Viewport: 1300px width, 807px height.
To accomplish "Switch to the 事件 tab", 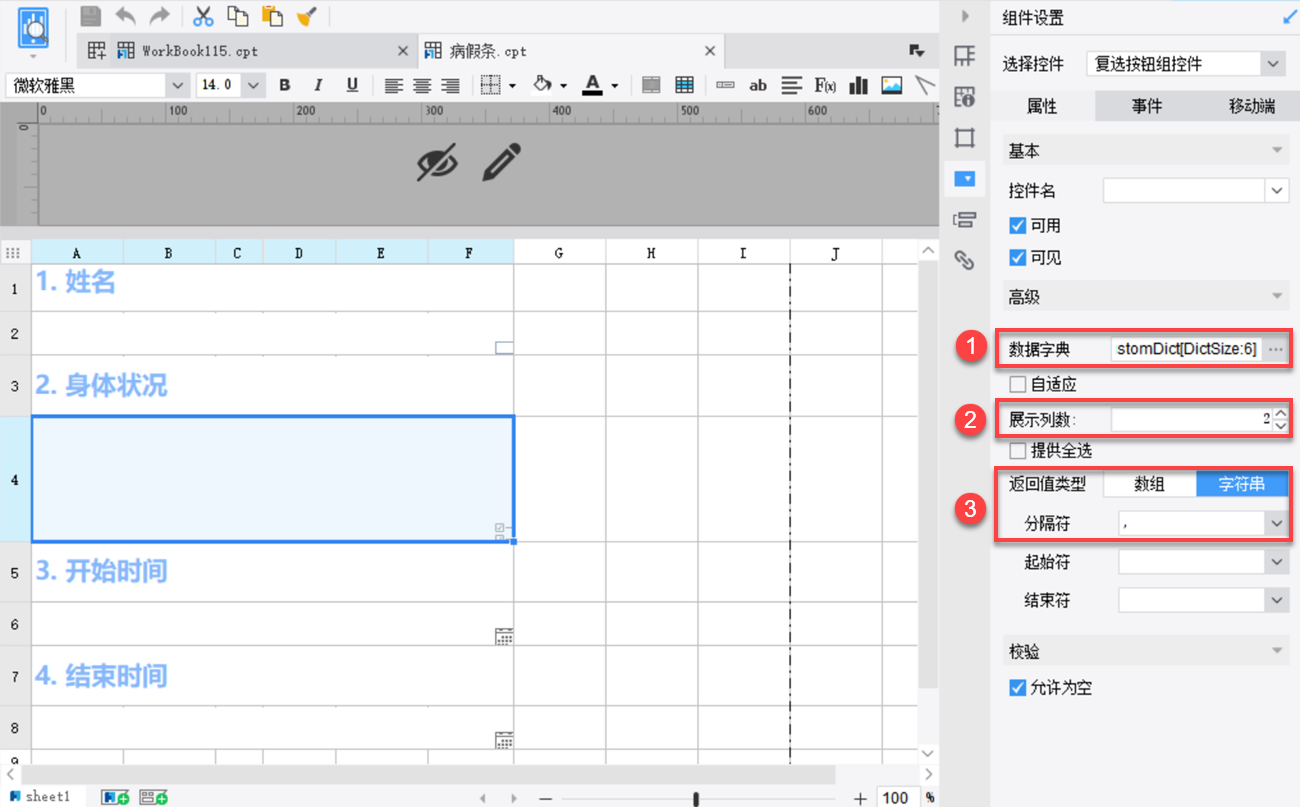I will (x=1147, y=106).
